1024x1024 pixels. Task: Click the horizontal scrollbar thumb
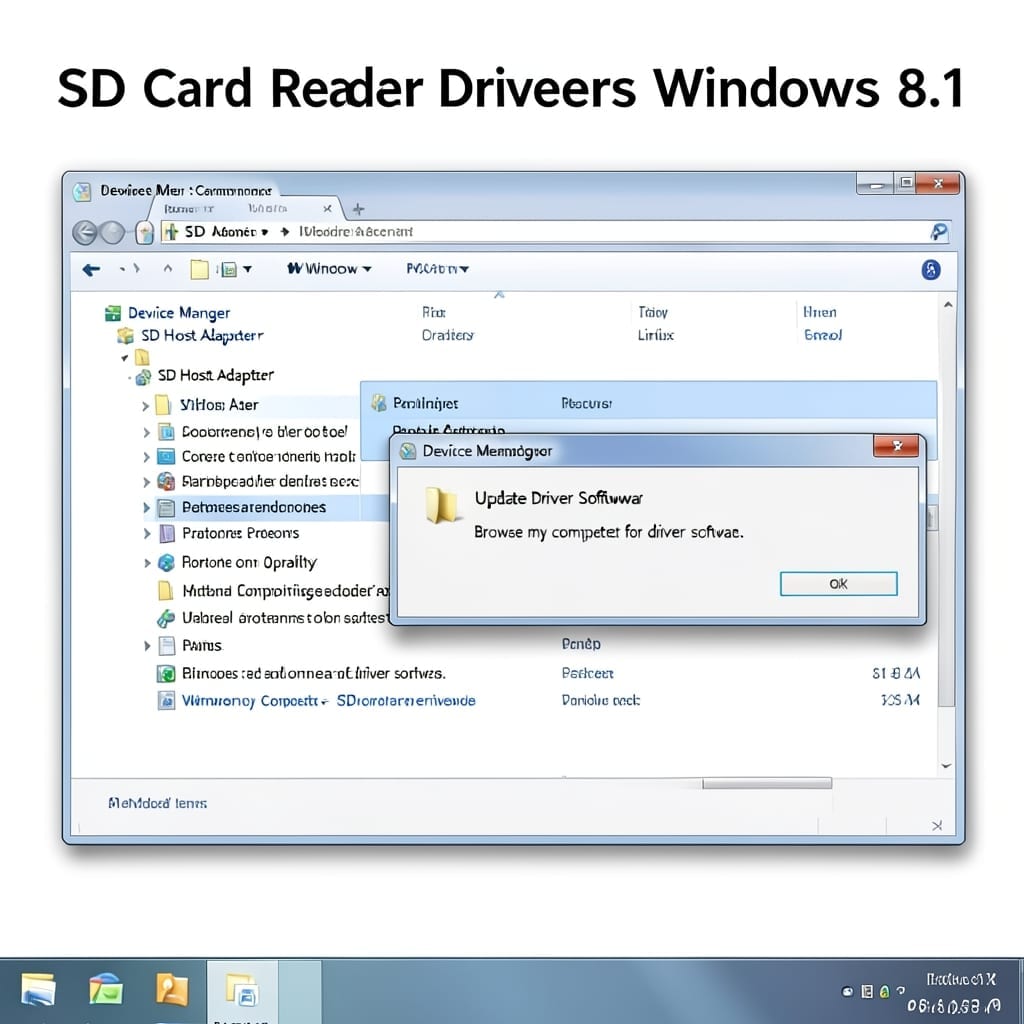(x=767, y=783)
